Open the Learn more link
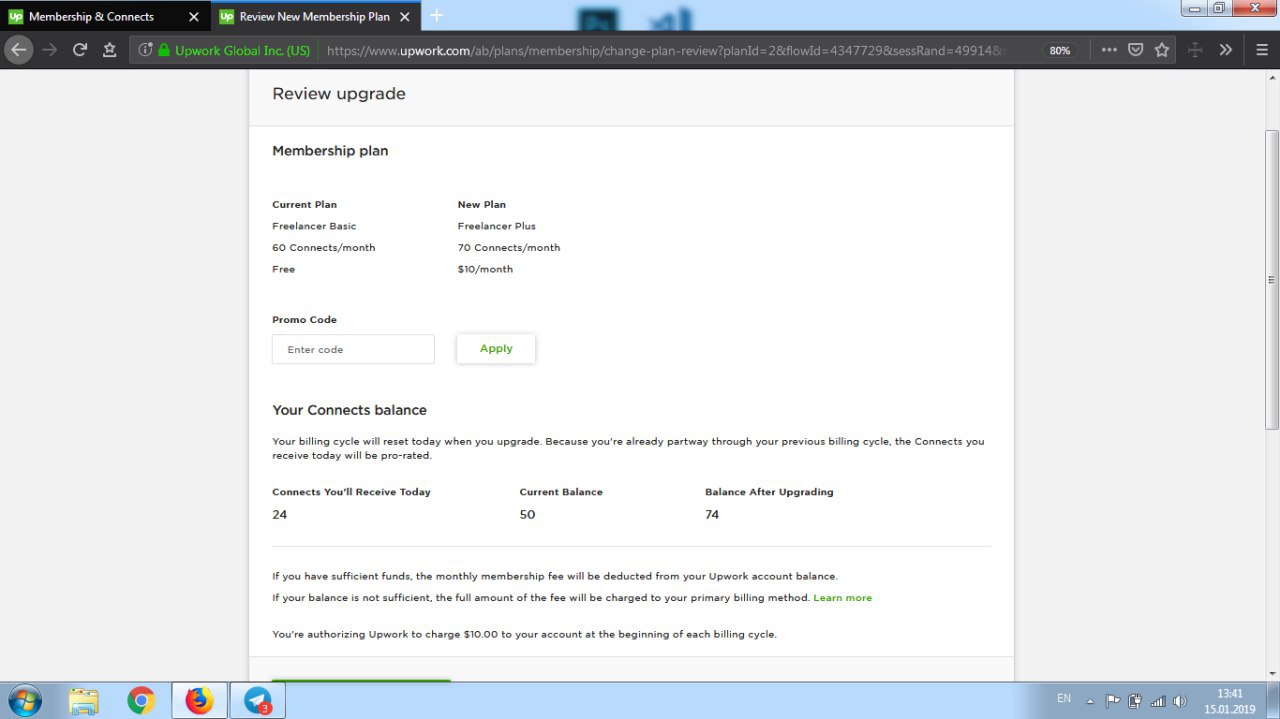This screenshot has height=719, width=1280. pos(842,598)
